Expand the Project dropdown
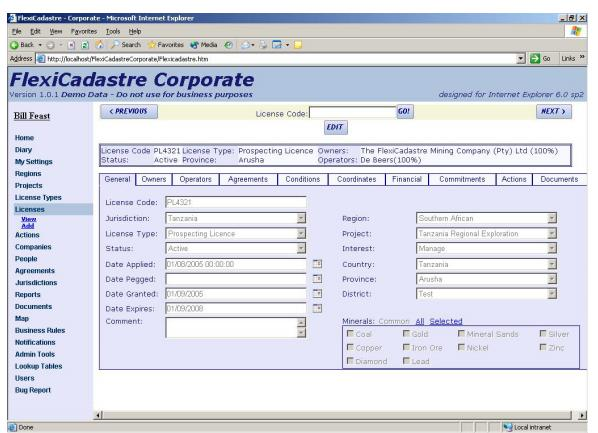 pyautogui.click(x=552, y=233)
